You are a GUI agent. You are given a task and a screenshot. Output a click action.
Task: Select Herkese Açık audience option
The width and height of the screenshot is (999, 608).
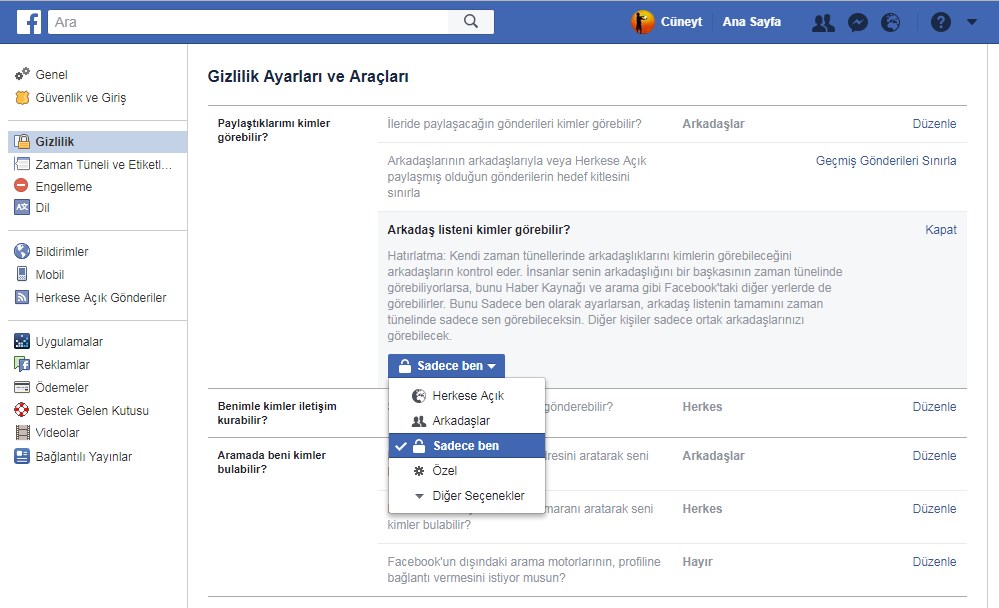point(467,396)
